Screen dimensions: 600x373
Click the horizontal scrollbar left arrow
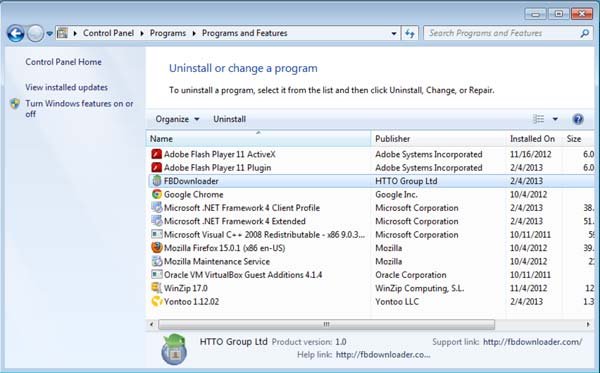point(152,324)
